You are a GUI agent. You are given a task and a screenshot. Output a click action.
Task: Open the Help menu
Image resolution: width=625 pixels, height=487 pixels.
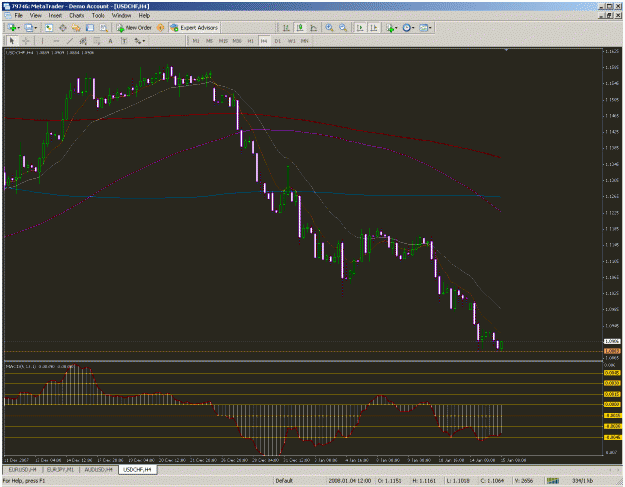[x=144, y=16]
